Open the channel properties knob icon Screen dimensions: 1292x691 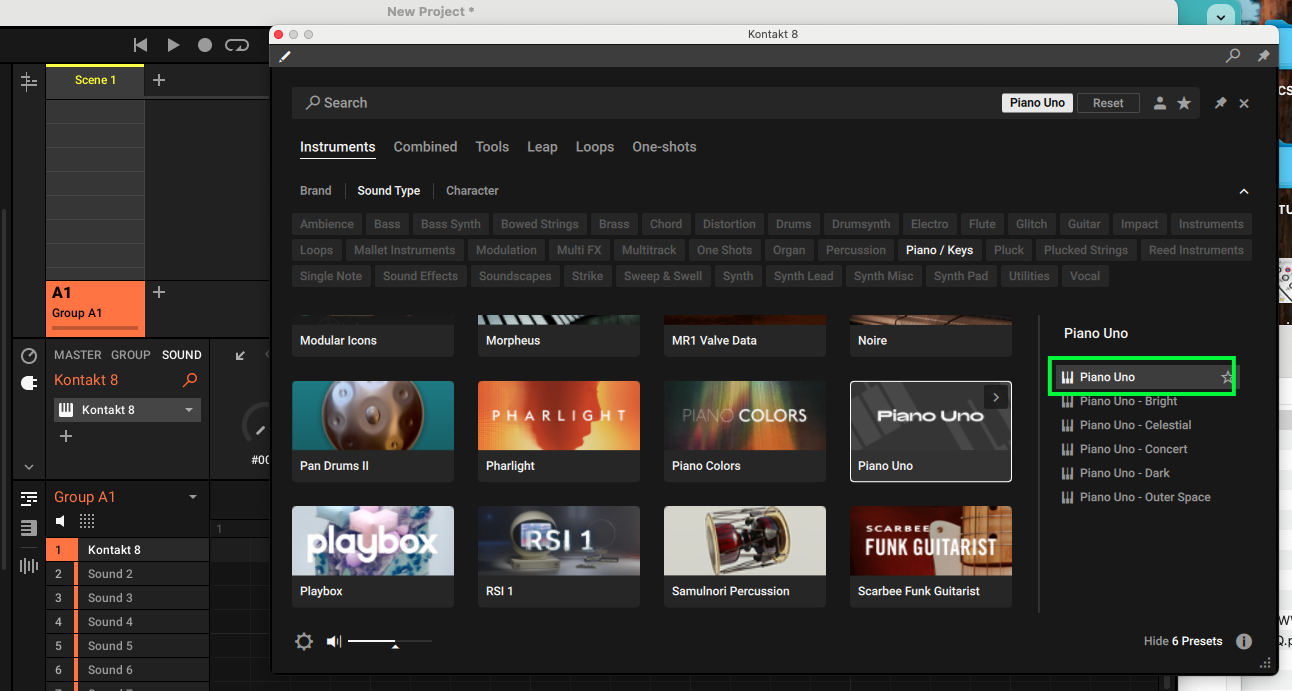tap(29, 356)
